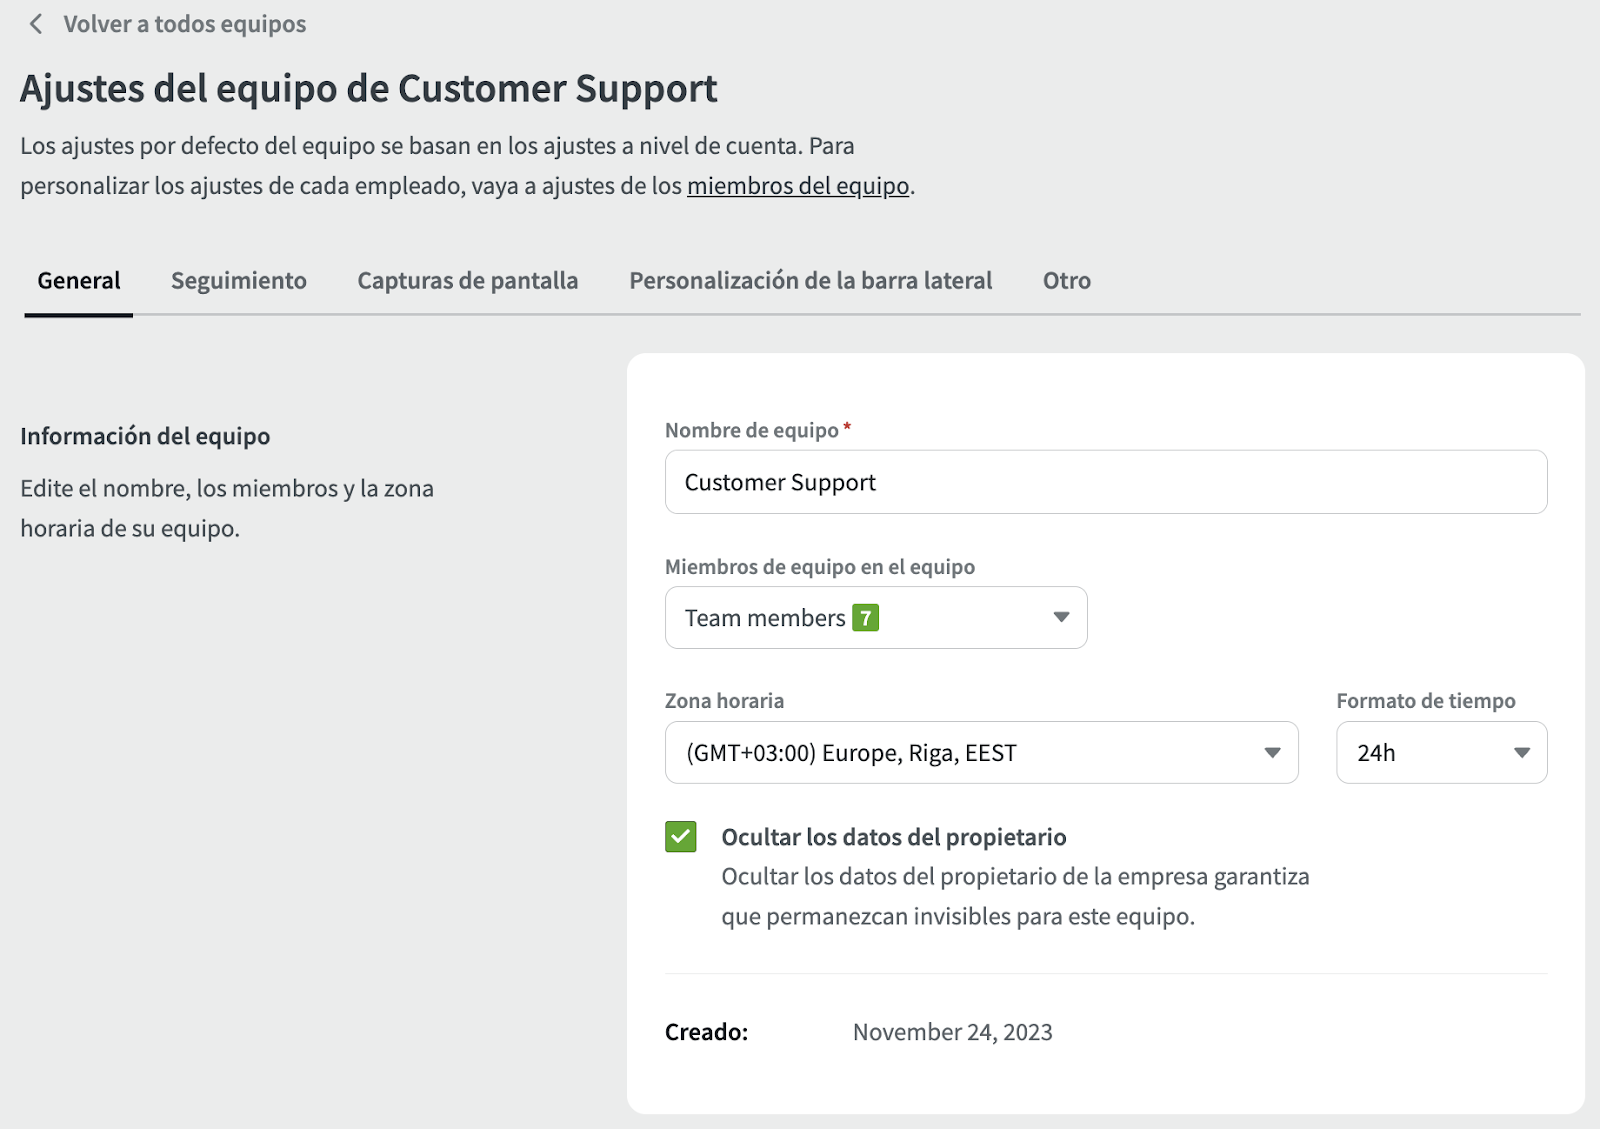Go back via 'Volver a todos equipos'
Viewport: 1600px width, 1129px height.
coord(184,24)
